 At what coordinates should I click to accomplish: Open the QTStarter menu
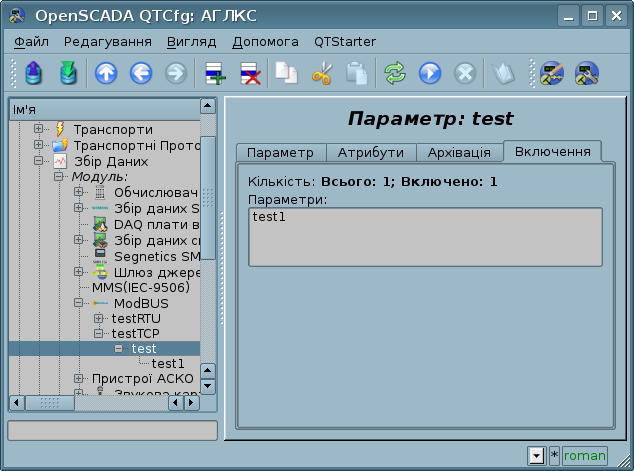click(345, 42)
